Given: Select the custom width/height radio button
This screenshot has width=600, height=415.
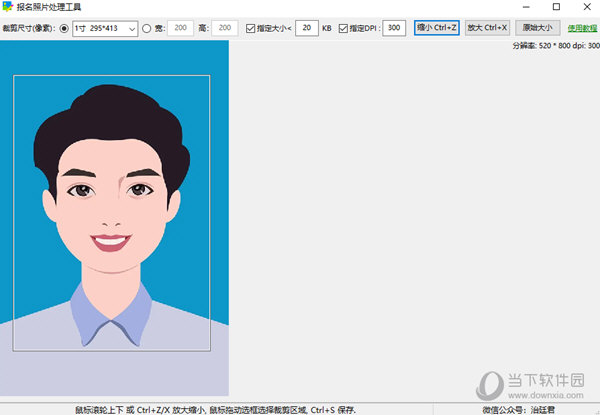Looking at the screenshot, I should click(x=147, y=28).
